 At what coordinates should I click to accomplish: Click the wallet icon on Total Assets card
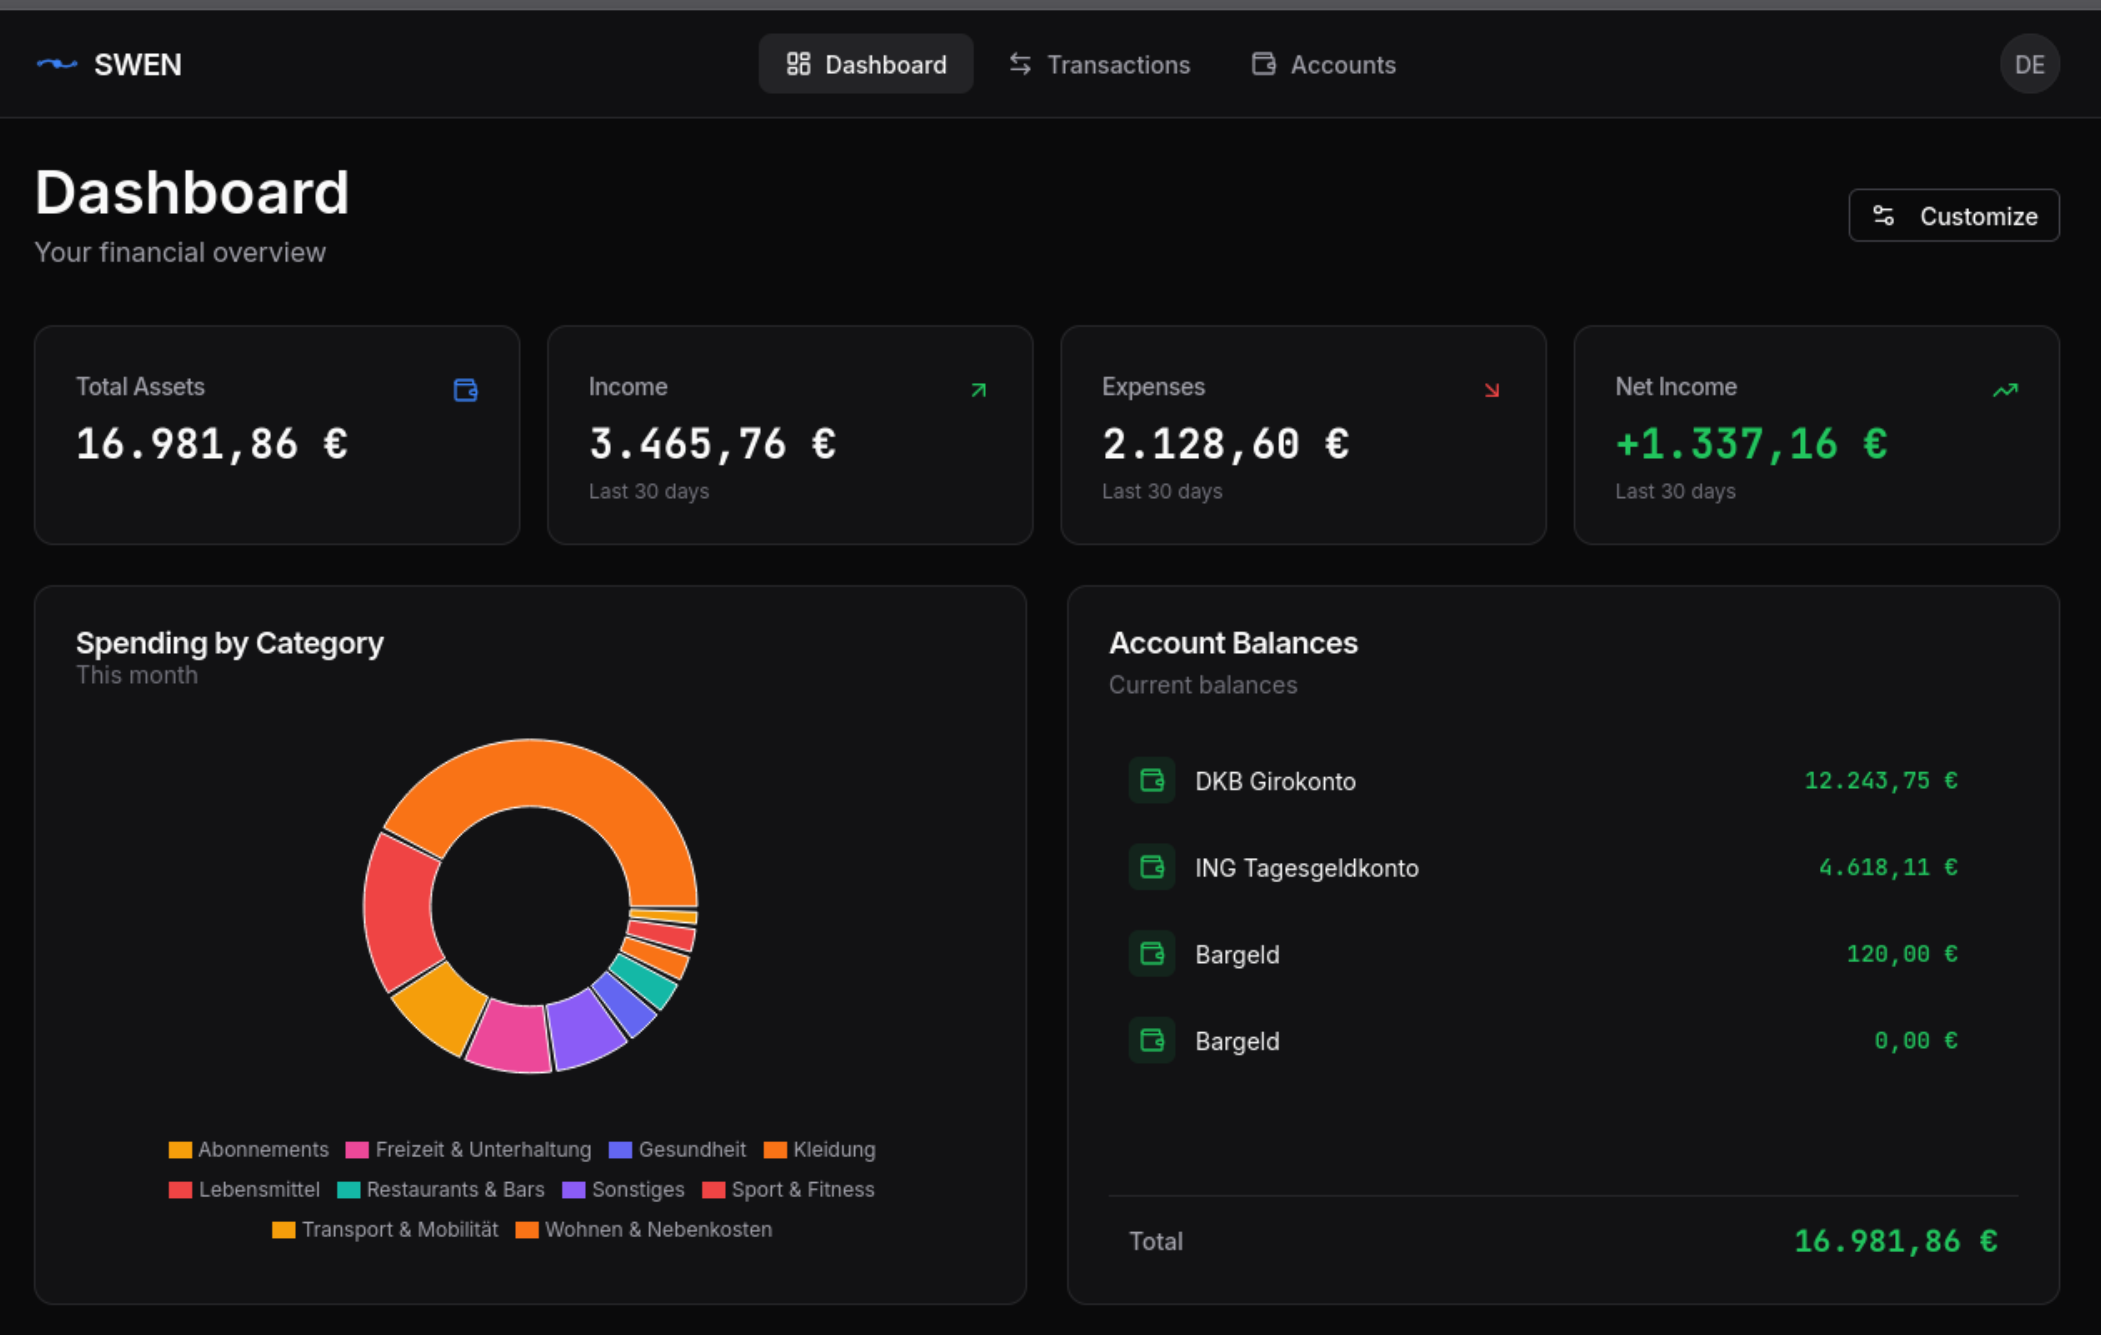[465, 390]
